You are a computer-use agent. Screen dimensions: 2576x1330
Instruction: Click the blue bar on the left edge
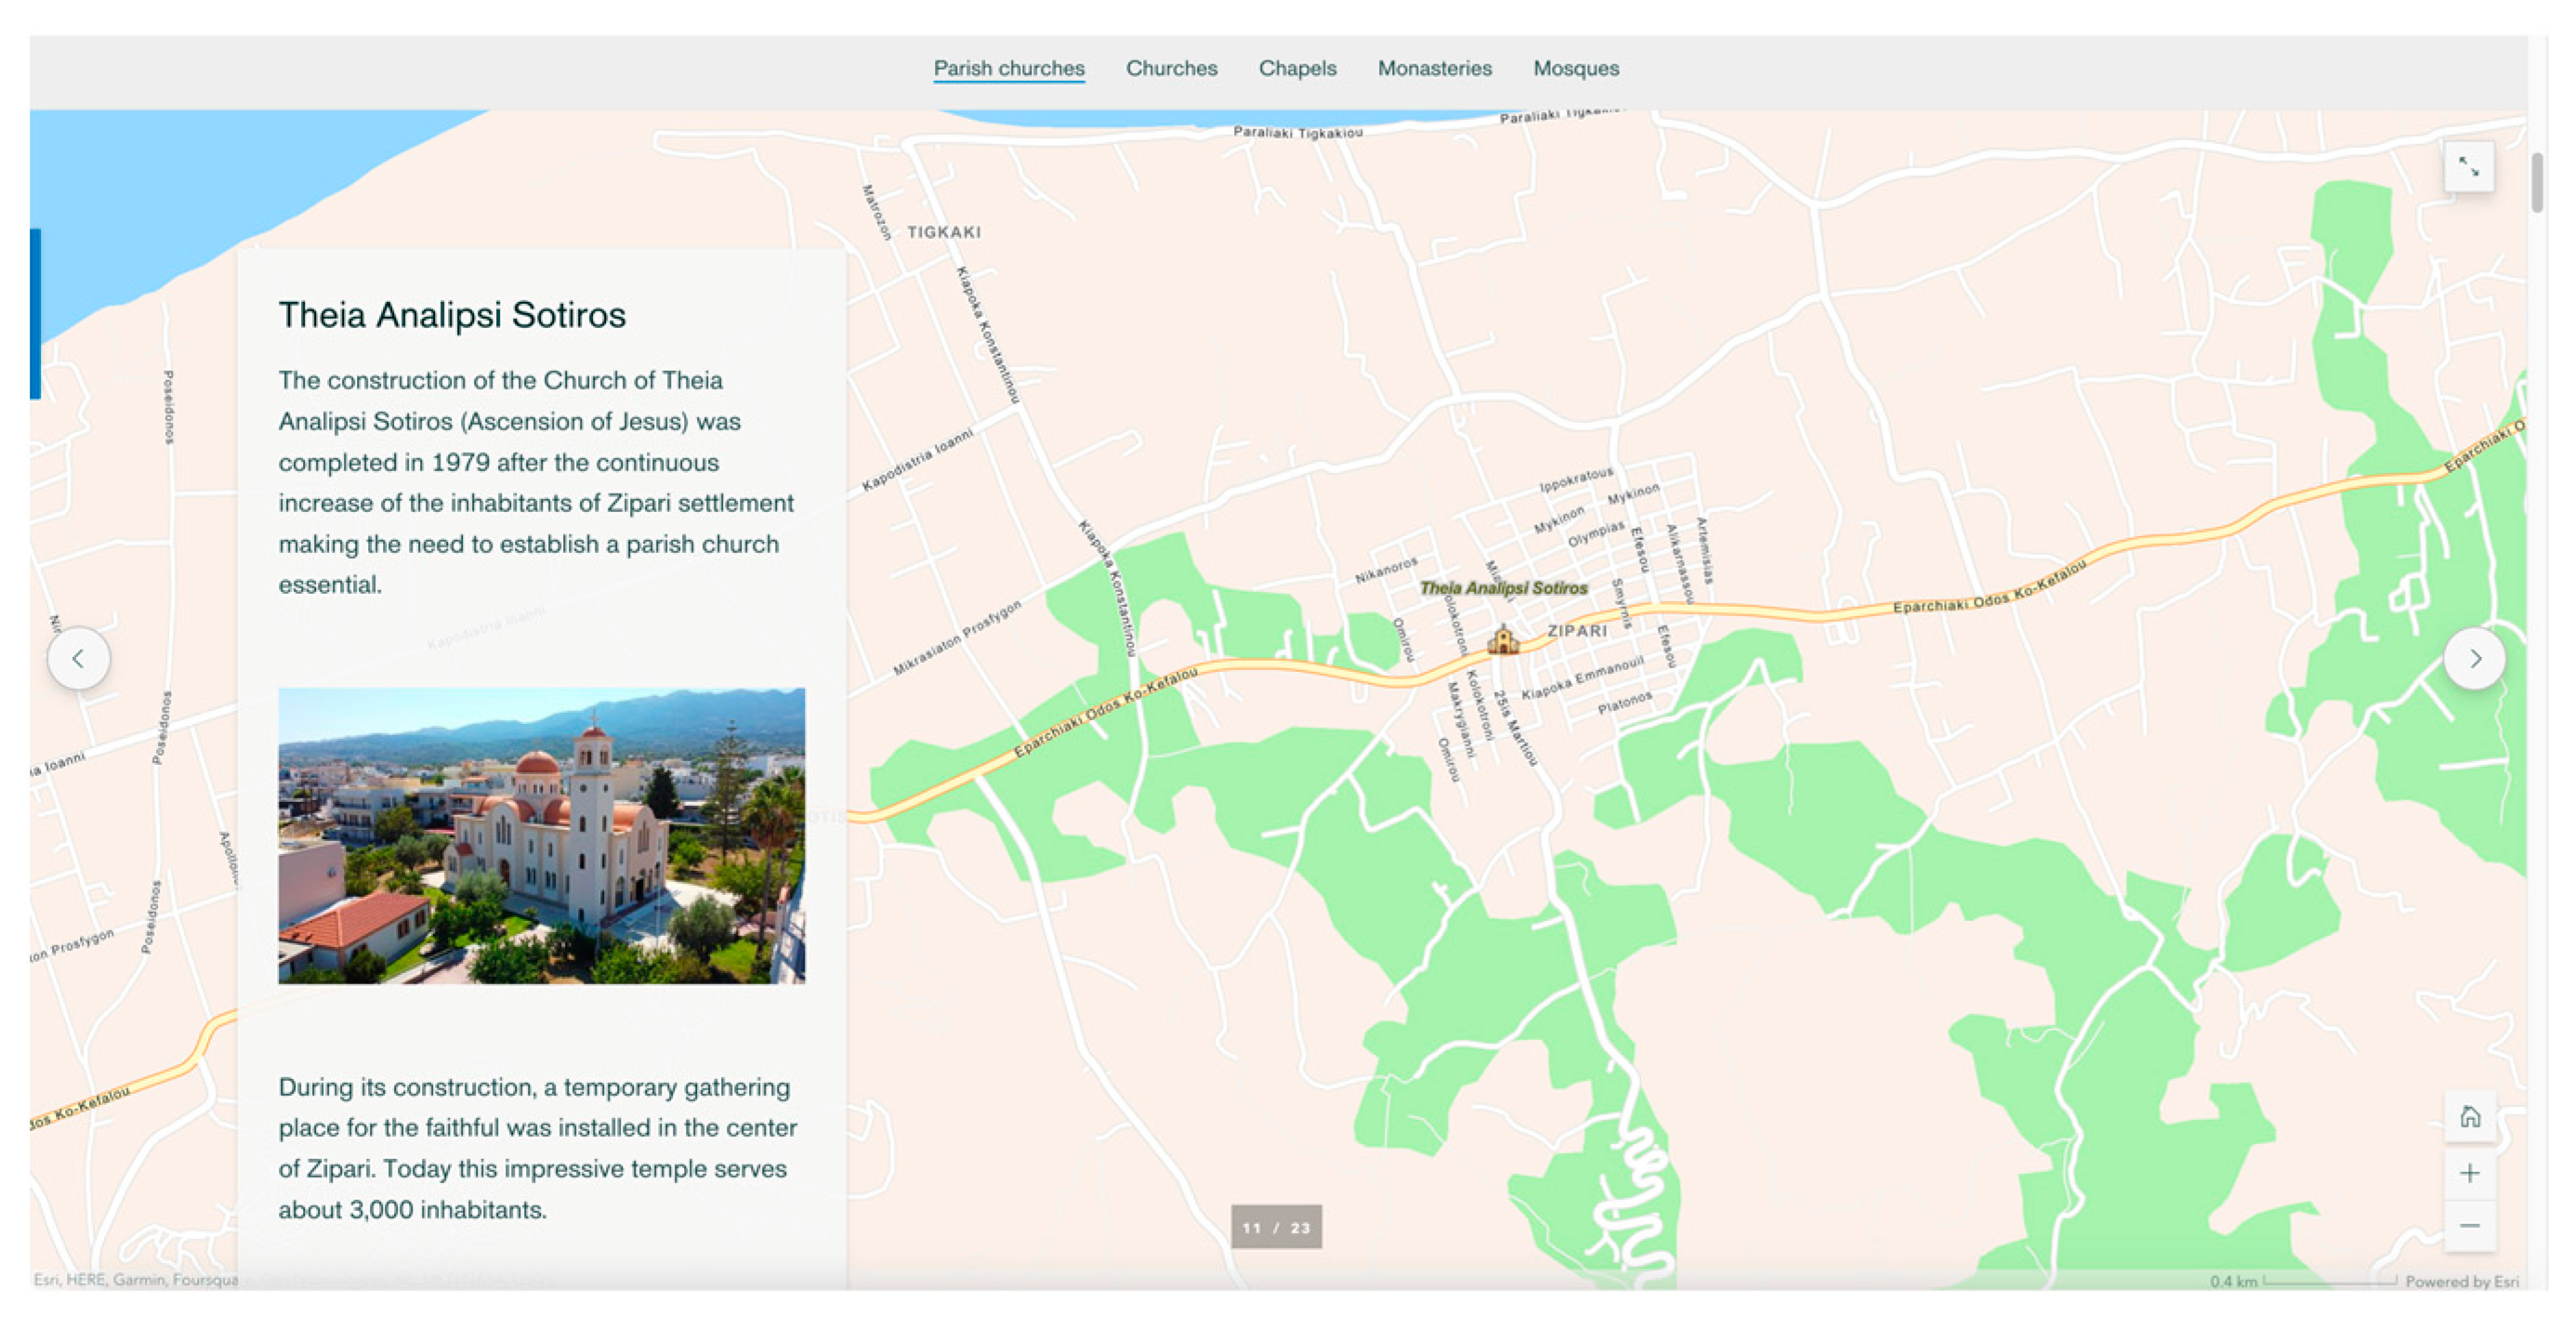[x=35, y=313]
